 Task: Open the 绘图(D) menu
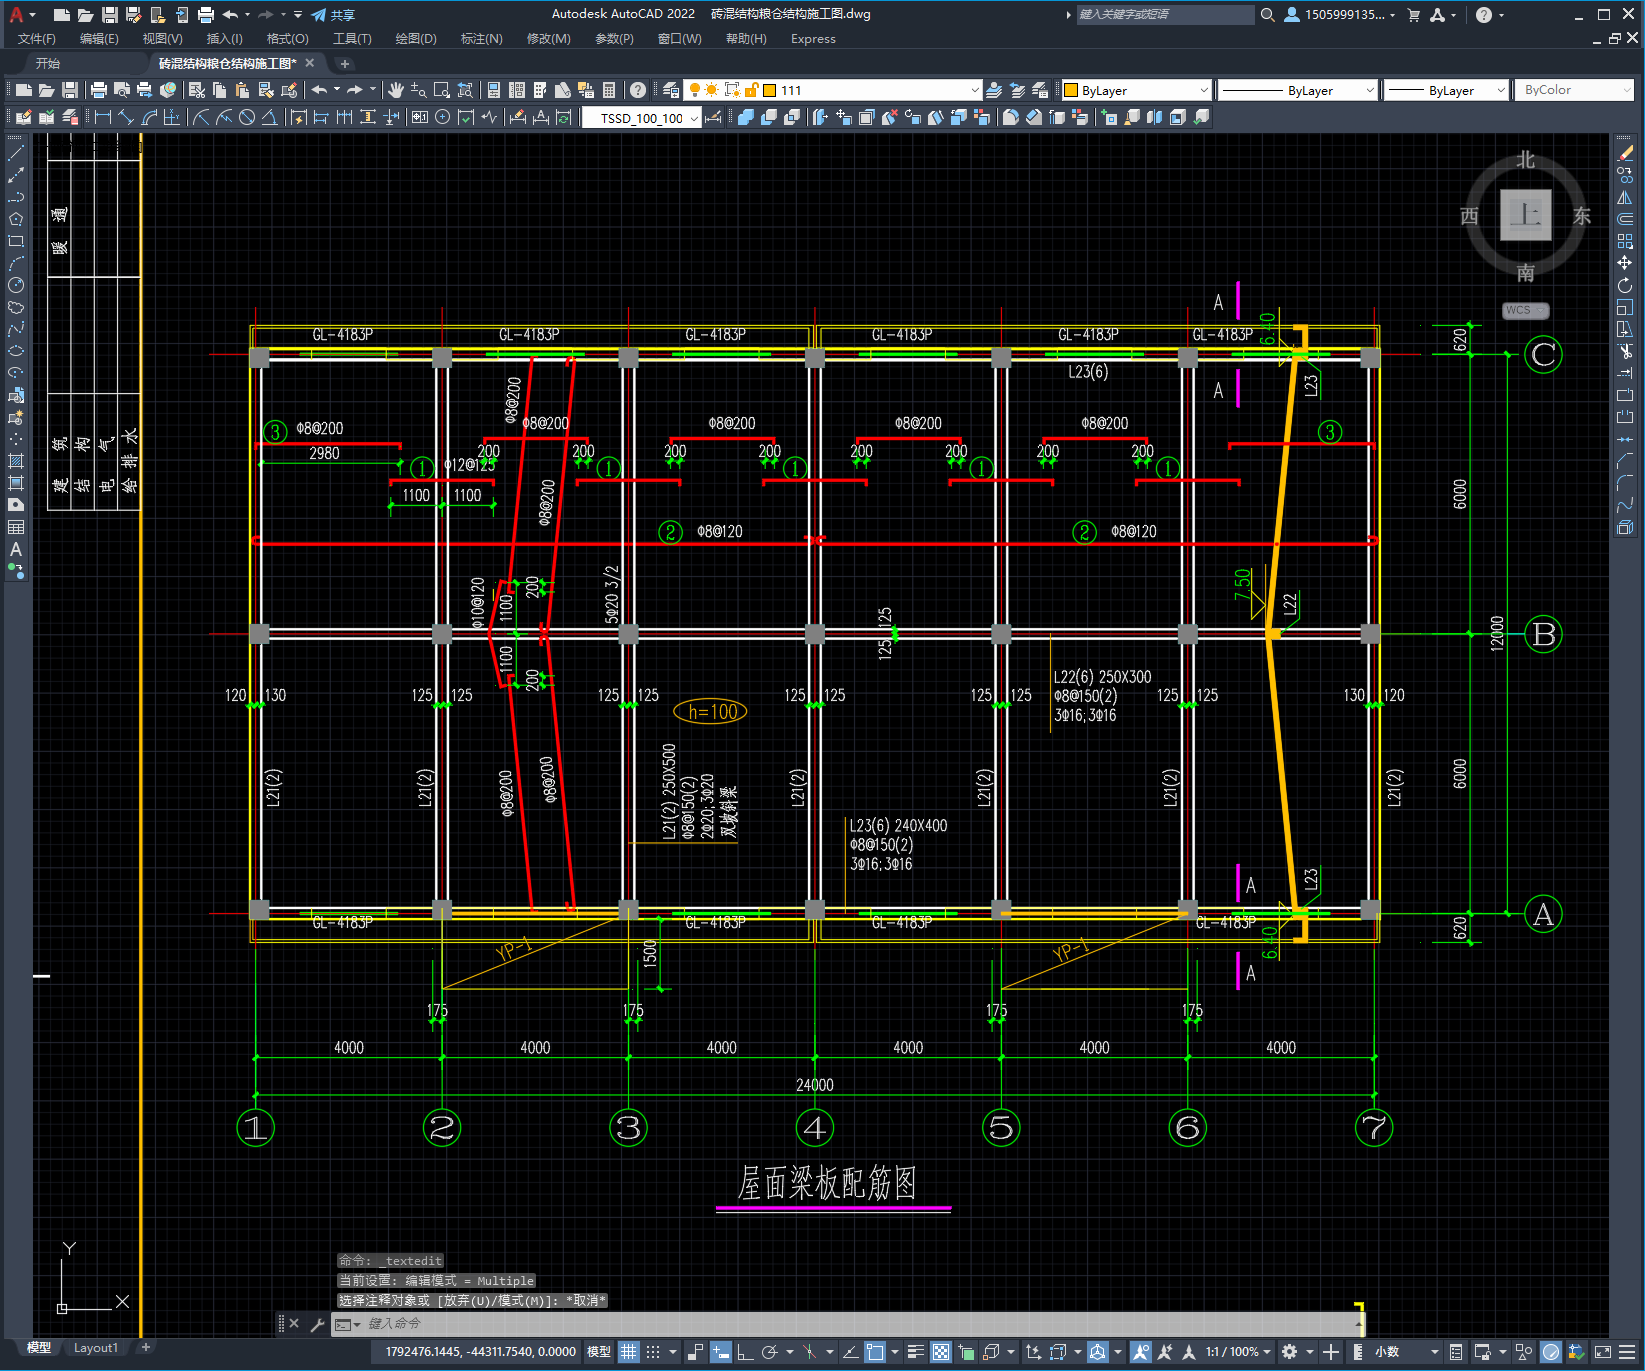coord(416,39)
